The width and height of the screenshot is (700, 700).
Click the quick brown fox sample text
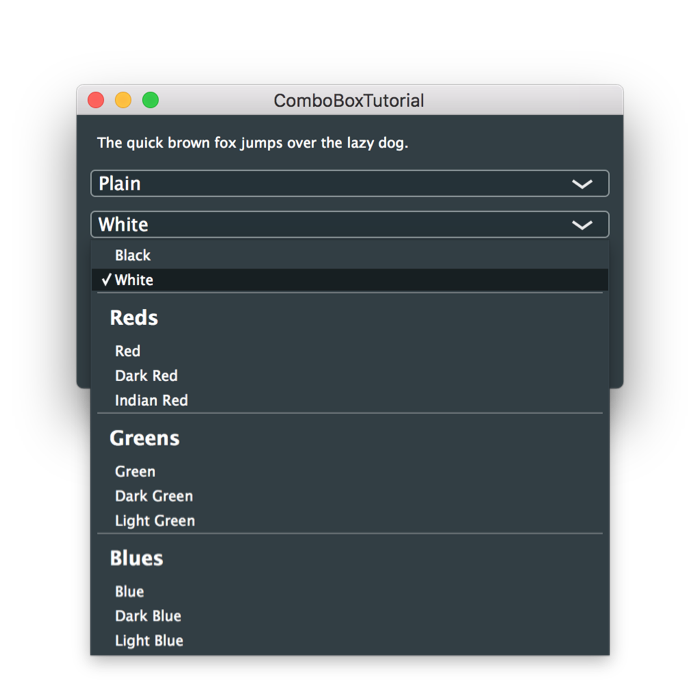[252, 143]
